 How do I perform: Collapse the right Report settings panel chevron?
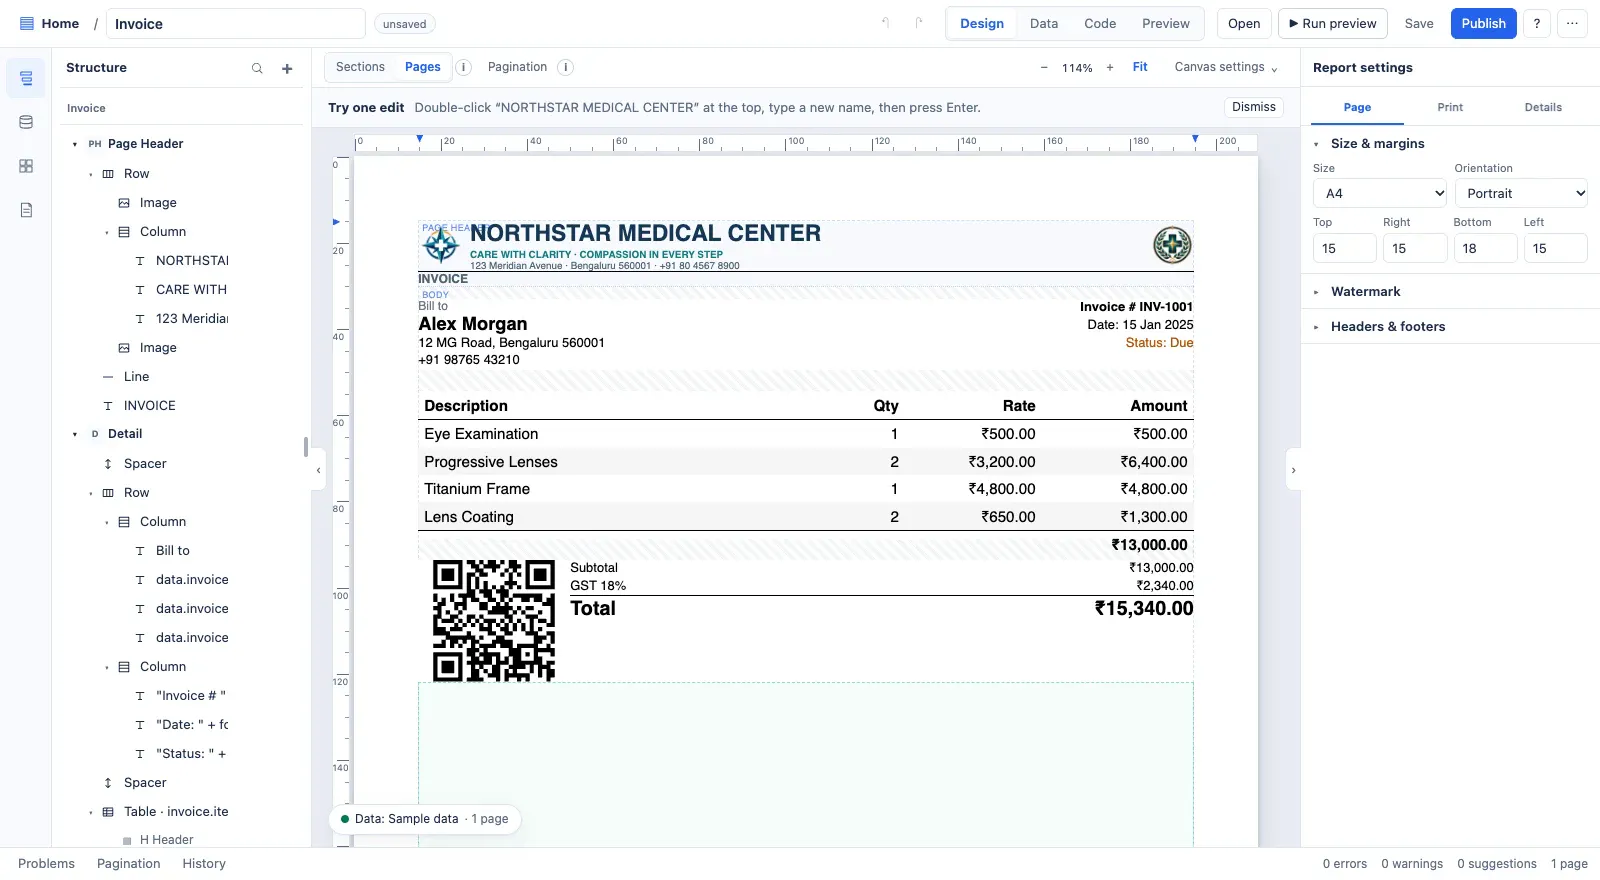point(1293,470)
